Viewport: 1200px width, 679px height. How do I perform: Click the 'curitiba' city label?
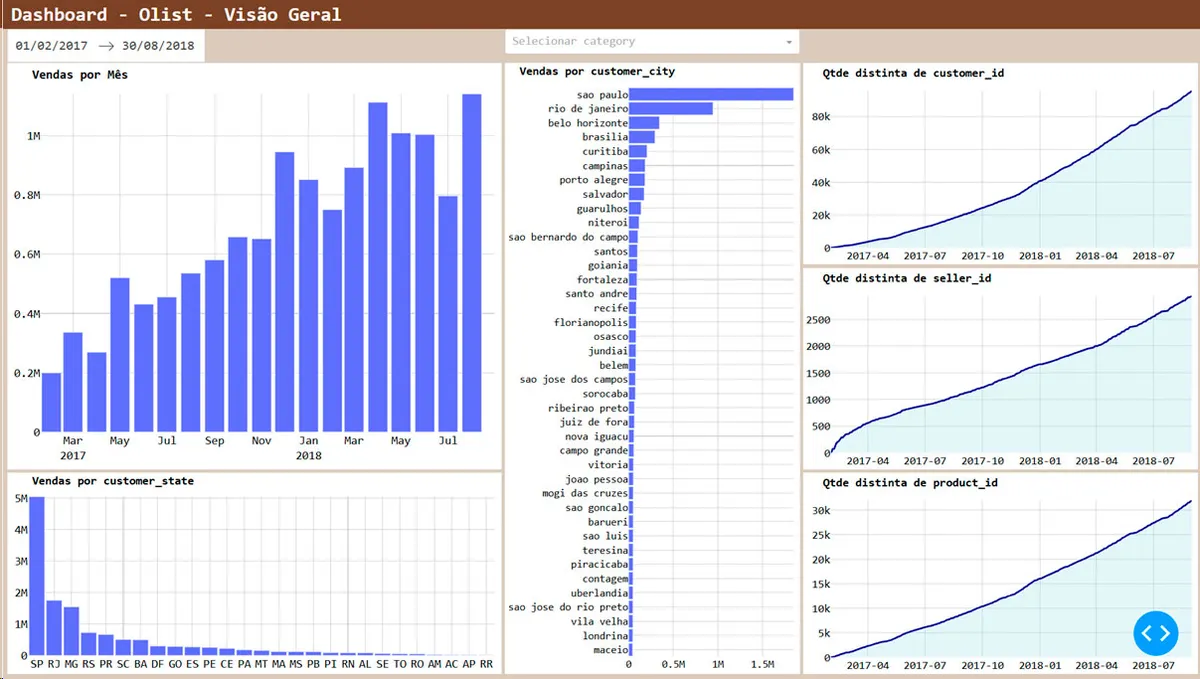(x=605, y=151)
